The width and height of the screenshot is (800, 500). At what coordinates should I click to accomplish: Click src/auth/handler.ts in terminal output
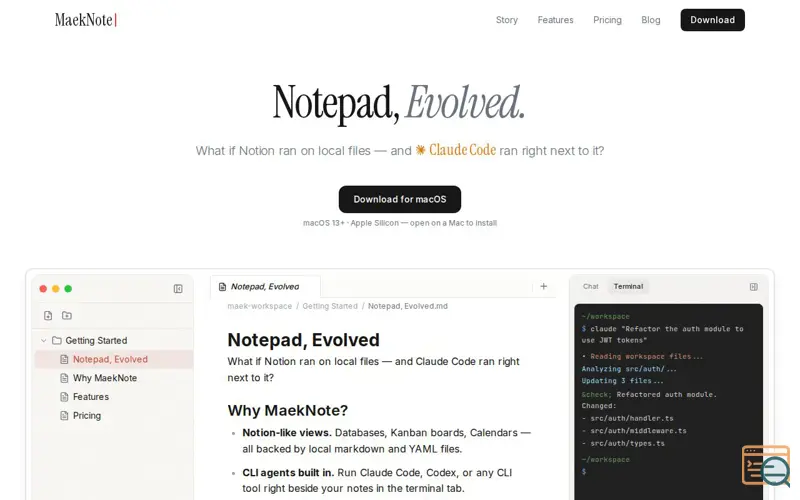click(632, 418)
